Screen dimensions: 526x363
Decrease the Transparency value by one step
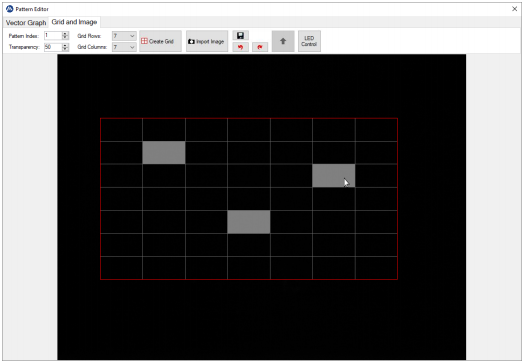coord(65,49)
